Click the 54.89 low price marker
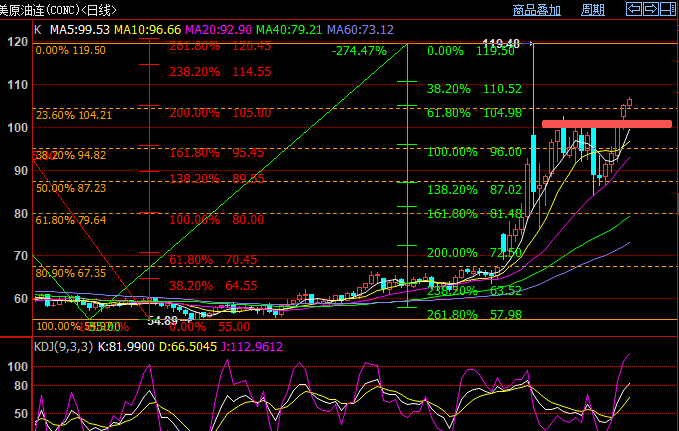The height and width of the screenshot is (431, 679). pos(162,321)
